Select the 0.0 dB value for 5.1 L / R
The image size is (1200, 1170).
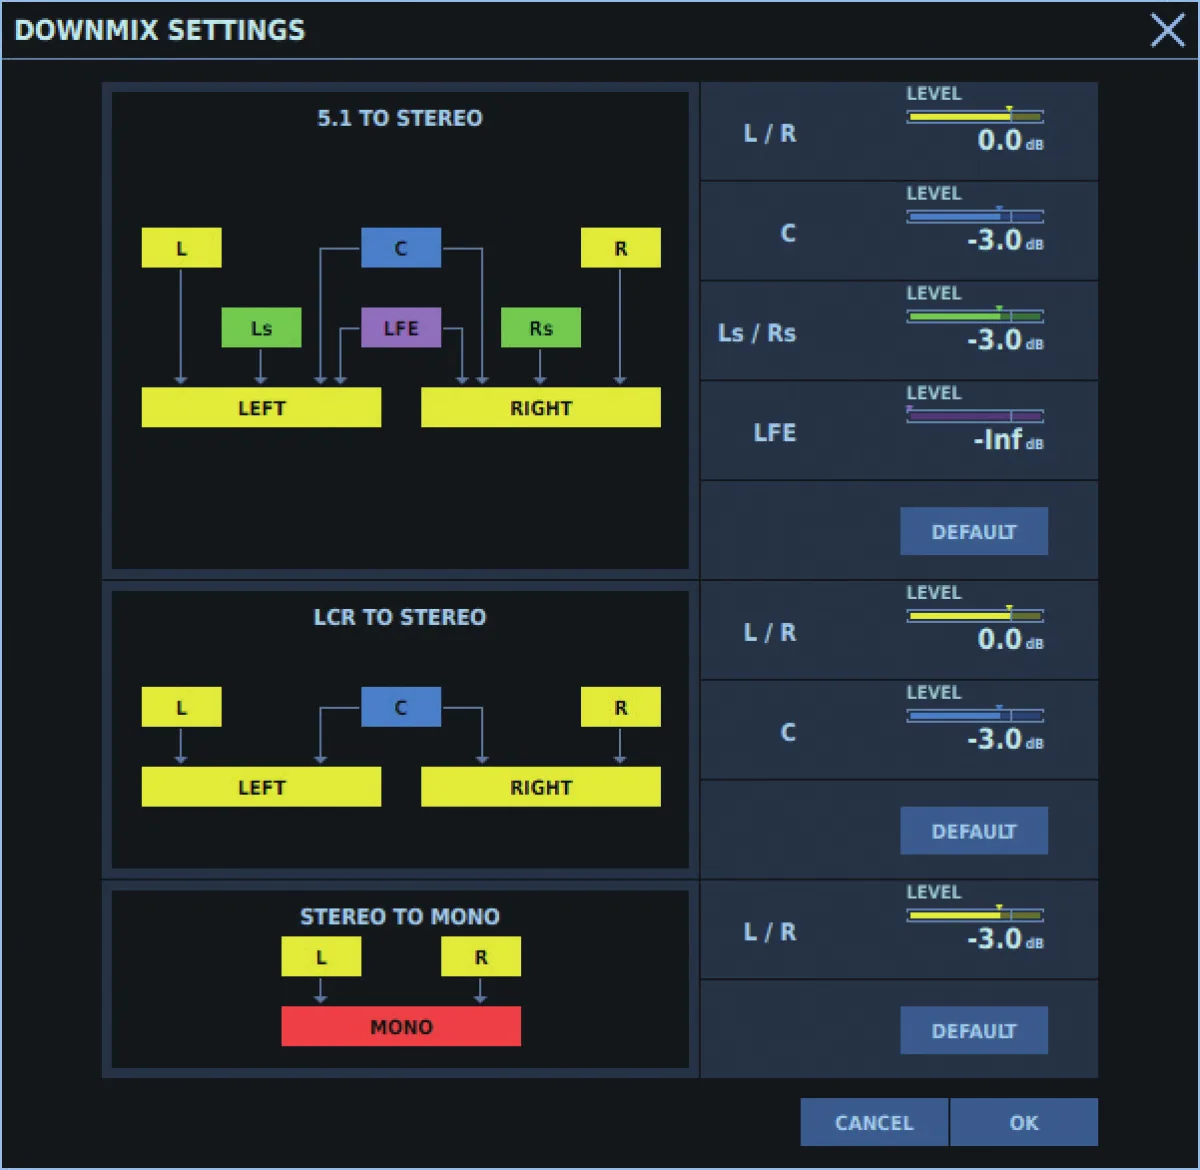1010,141
